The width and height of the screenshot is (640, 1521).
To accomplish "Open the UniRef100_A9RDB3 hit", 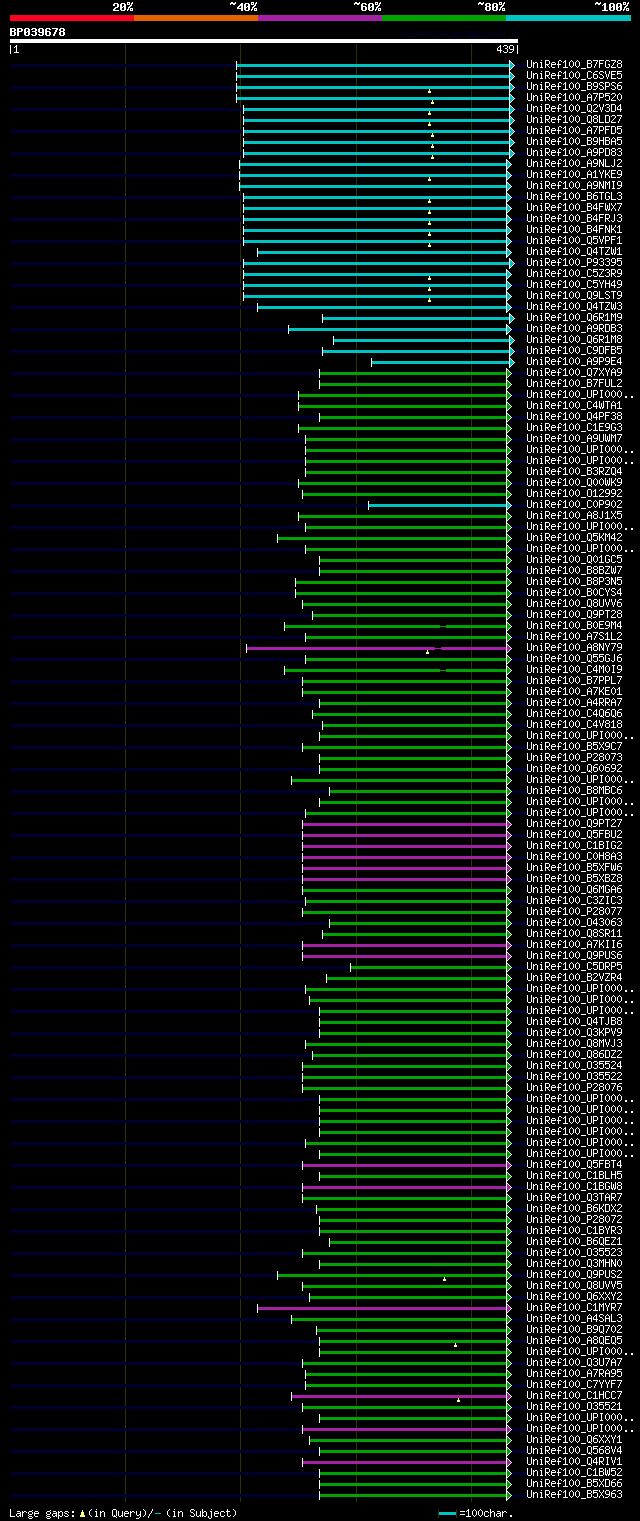I will tap(574, 328).
